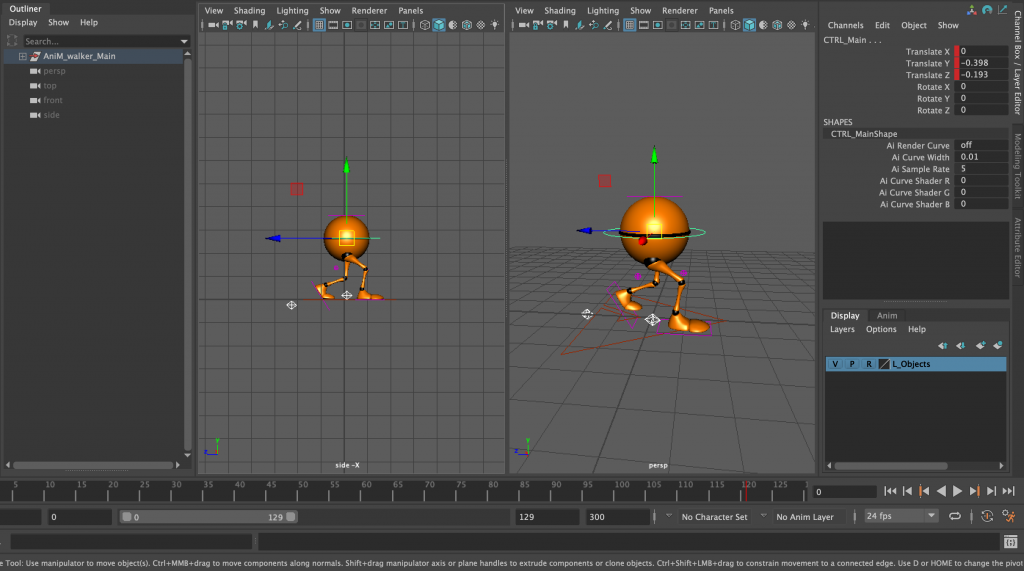
Task: Click the Translate Y value field
Action: (x=981, y=63)
